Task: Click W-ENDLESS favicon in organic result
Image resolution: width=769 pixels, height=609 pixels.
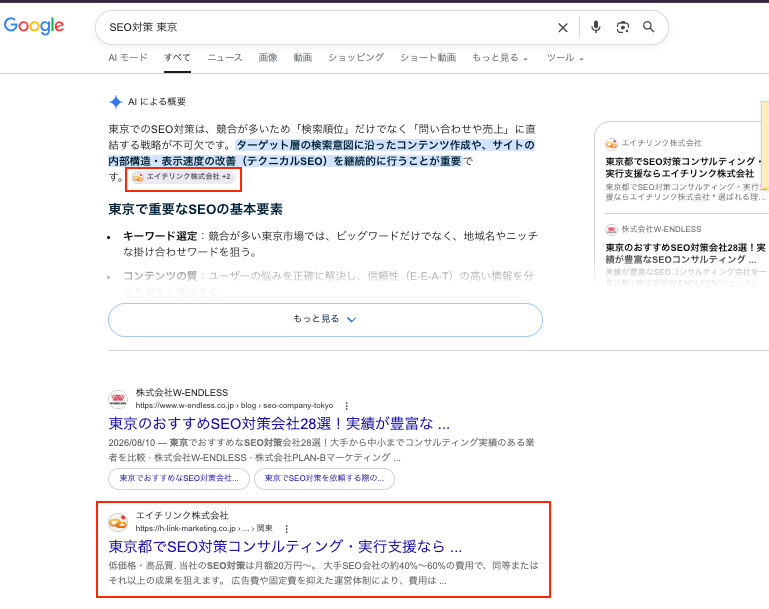Action: coord(118,399)
